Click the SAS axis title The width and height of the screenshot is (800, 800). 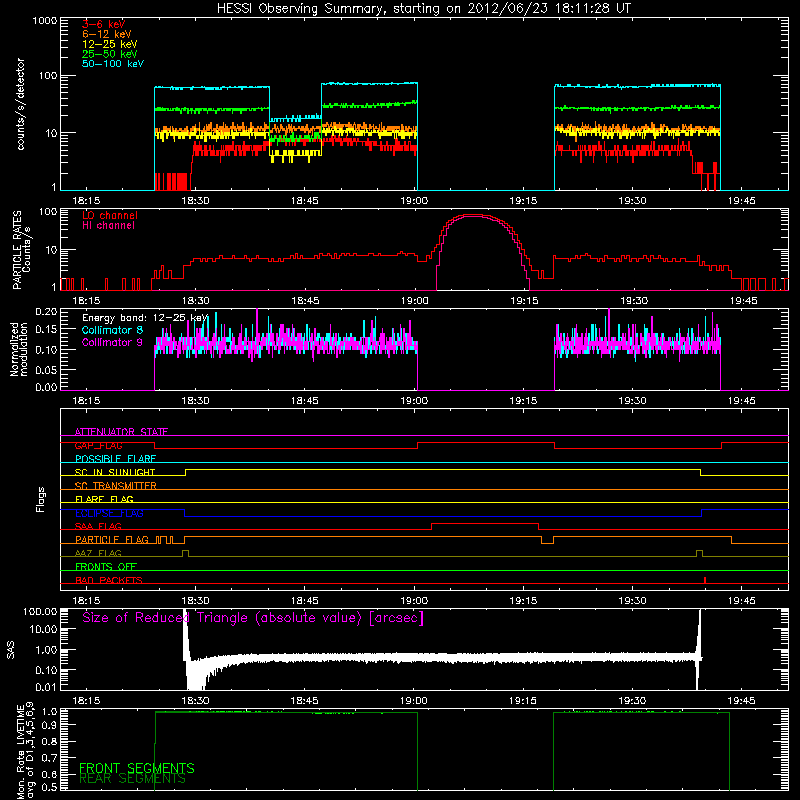(11, 650)
